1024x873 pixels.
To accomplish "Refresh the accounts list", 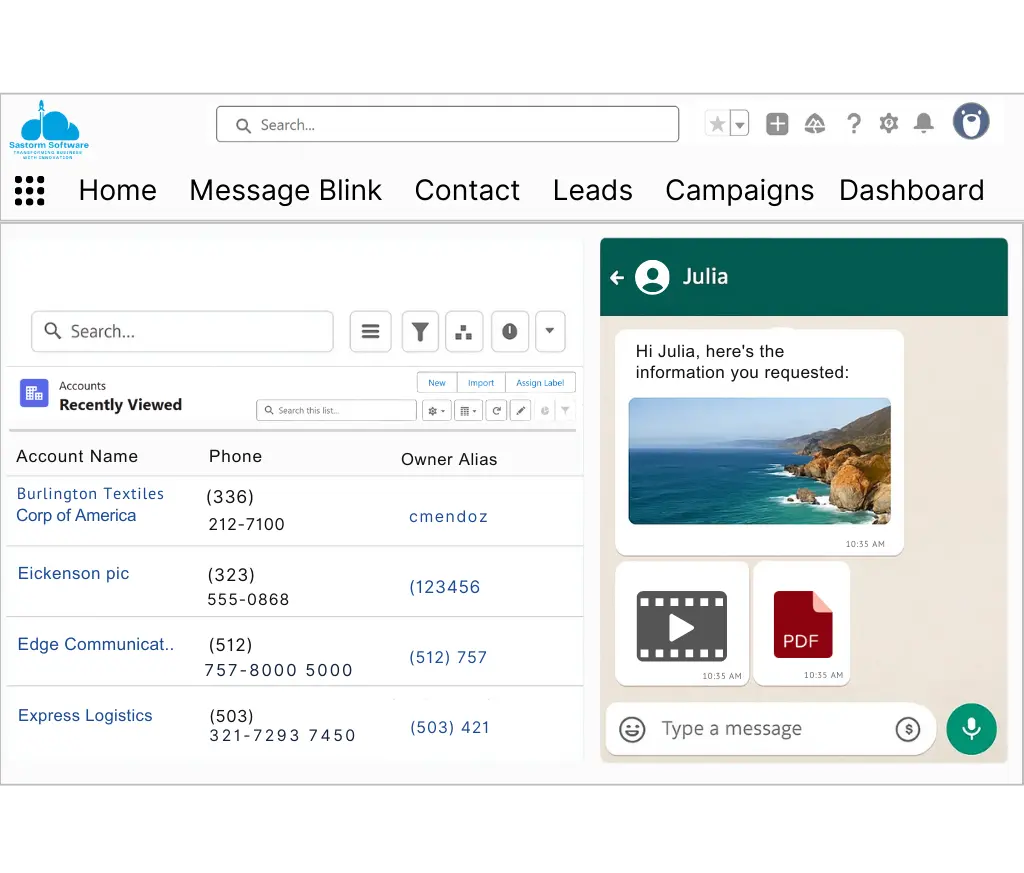I will tap(496, 410).
